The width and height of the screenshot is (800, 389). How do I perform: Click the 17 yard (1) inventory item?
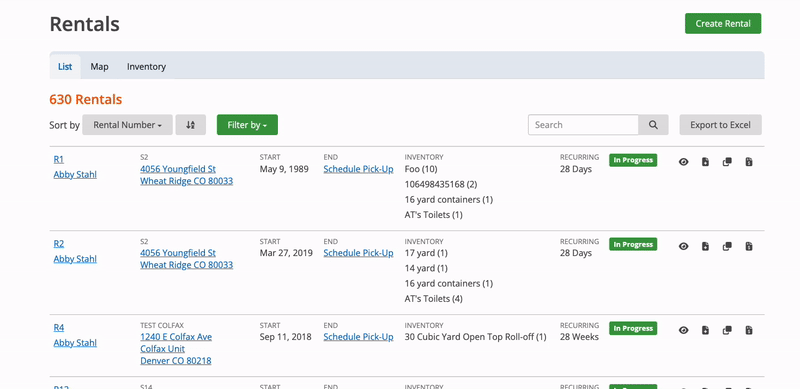[426, 253]
